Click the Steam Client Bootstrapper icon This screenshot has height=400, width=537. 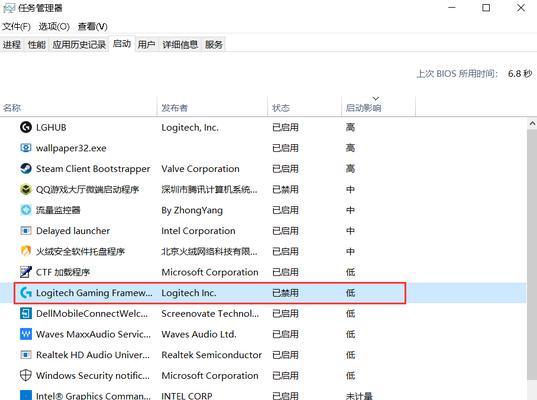coord(26,168)
